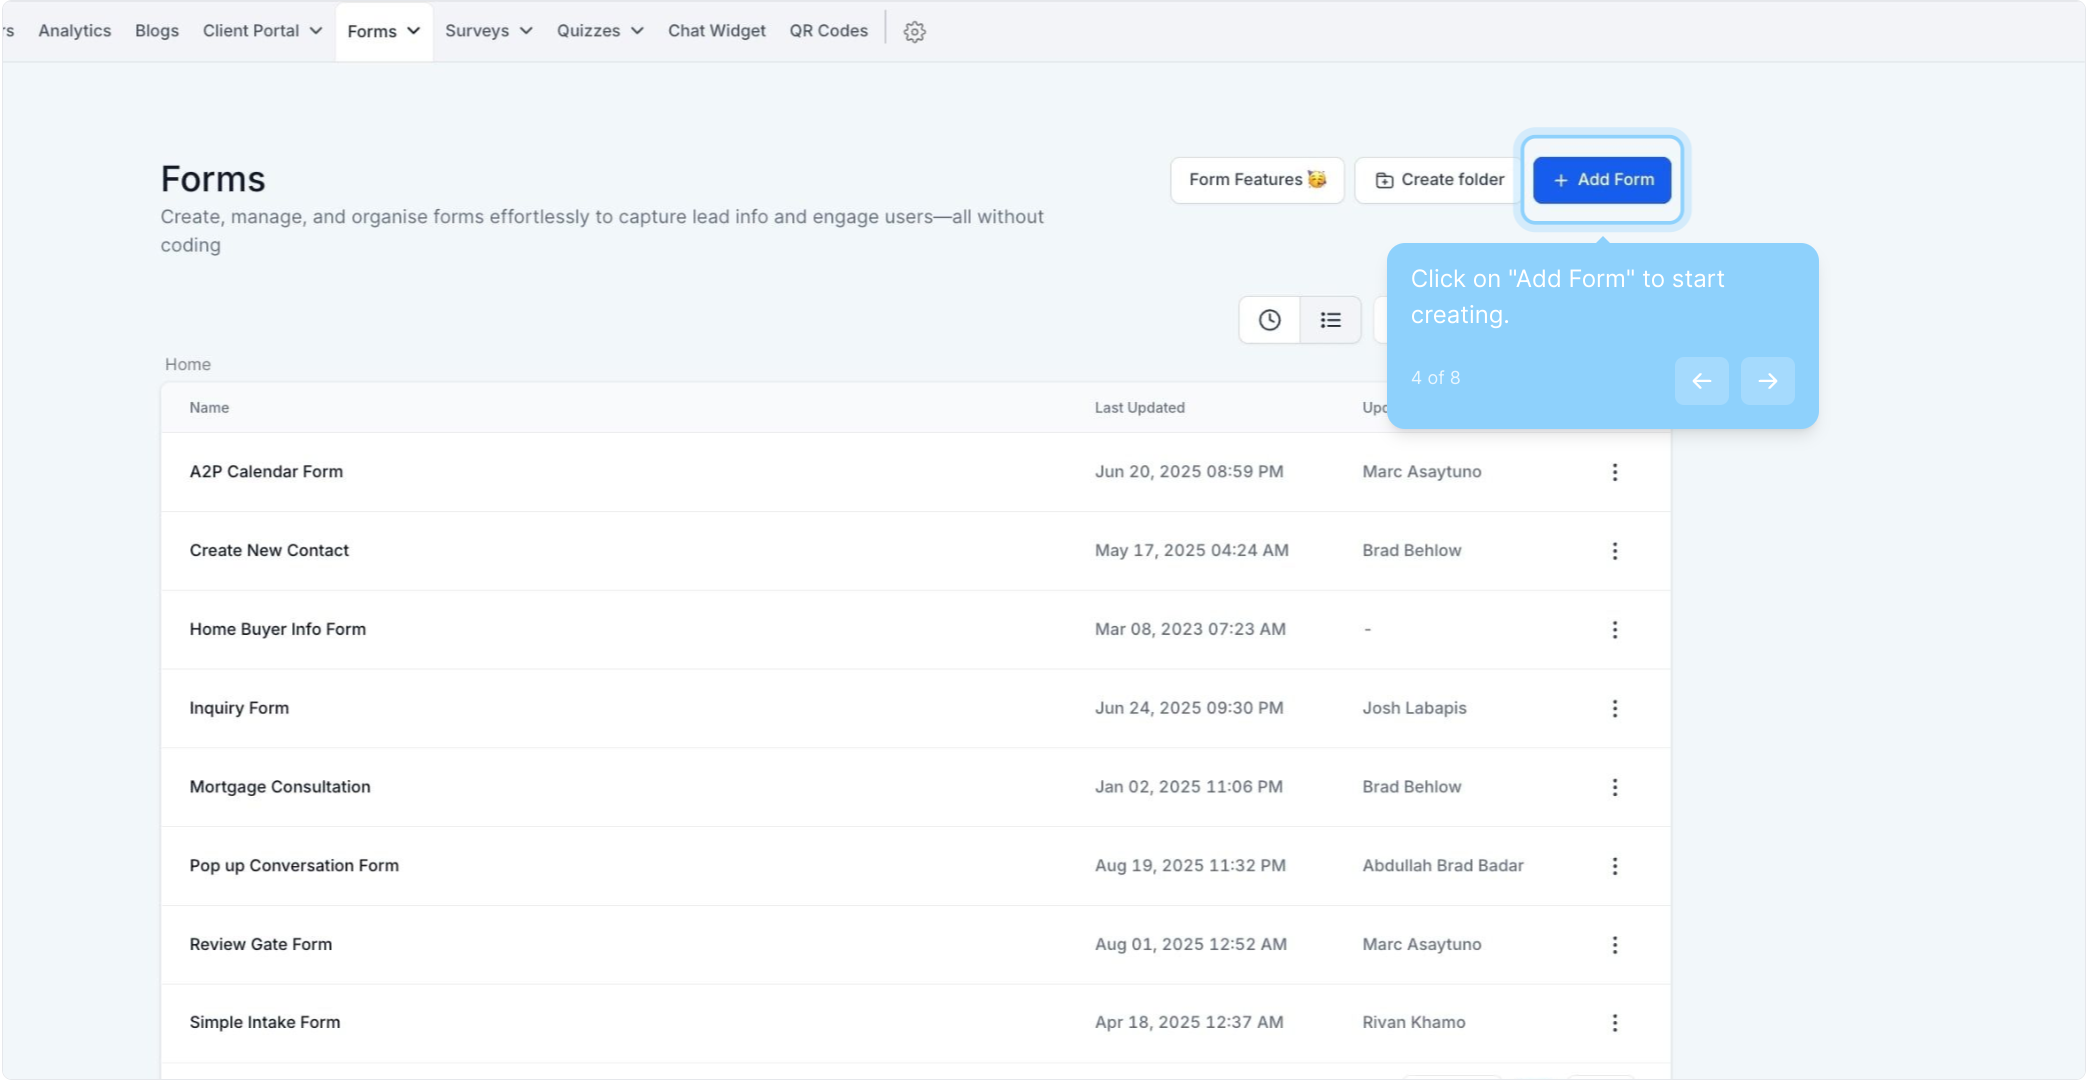Viewport: 2088px width, 1080px height.
Task: Open three-dot menu for Review Gate Form
Action: (x=1614, y=945)
